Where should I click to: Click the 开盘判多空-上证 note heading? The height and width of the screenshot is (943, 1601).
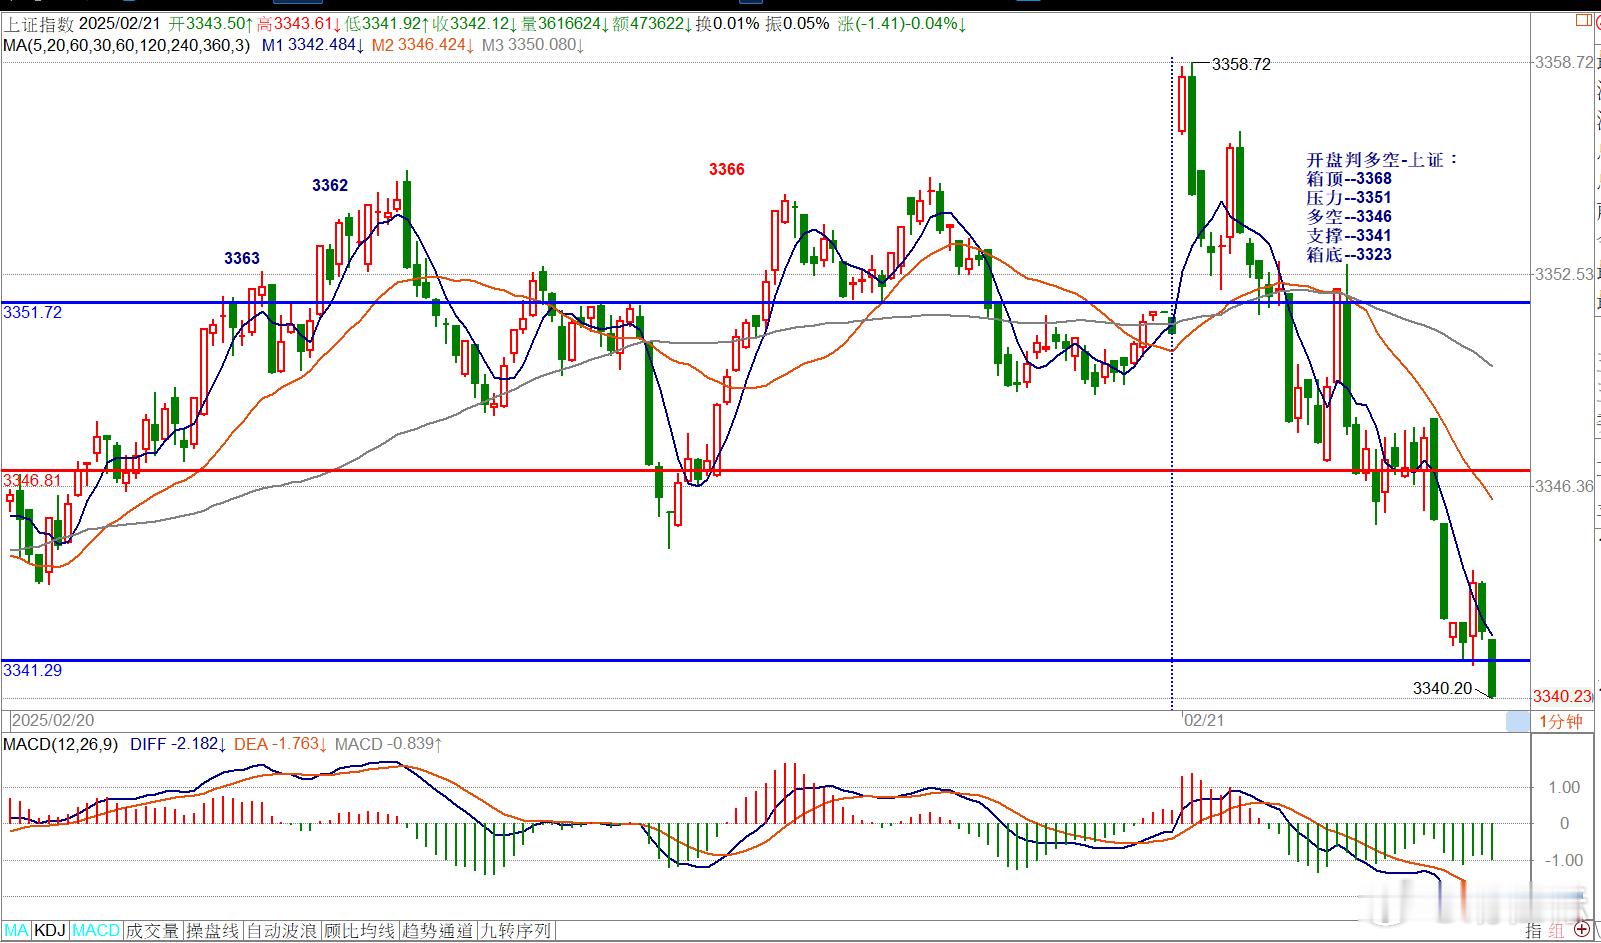[x=1383, y=160]
